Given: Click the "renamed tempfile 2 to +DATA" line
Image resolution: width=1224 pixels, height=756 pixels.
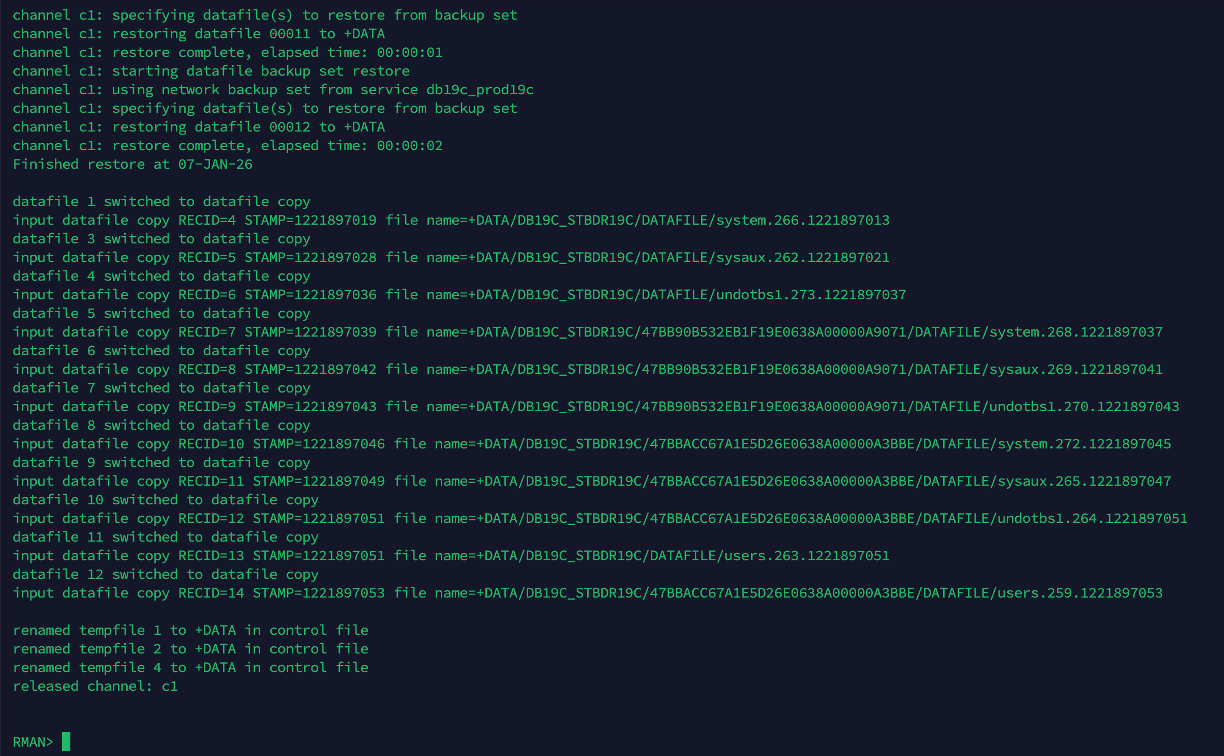Looking at the screenshot, I should point(190,649).
